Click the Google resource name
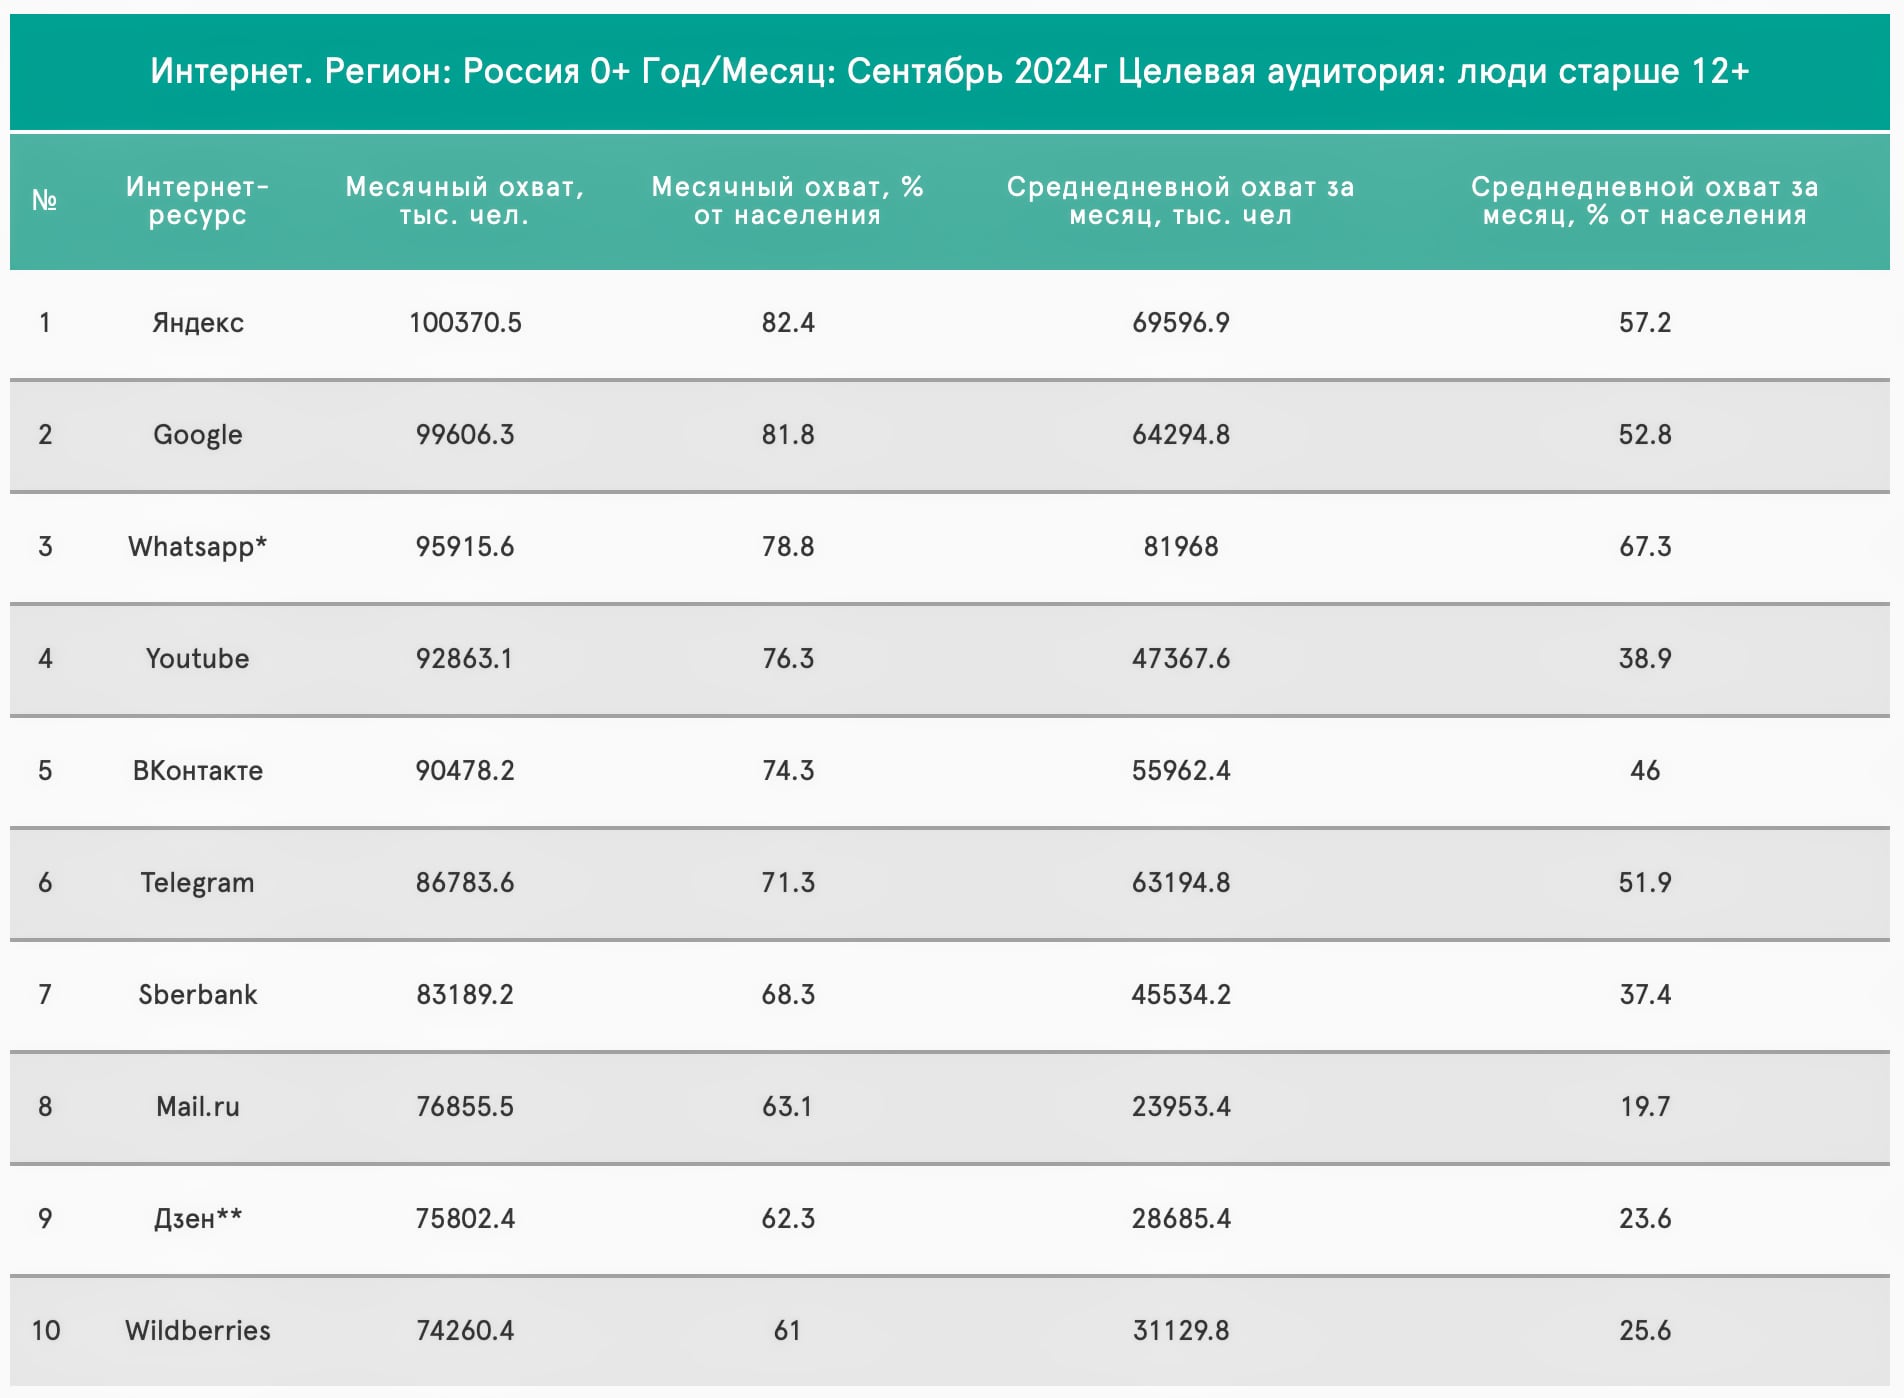The width and height of the screenshot is (1904, 1398). 197,435
